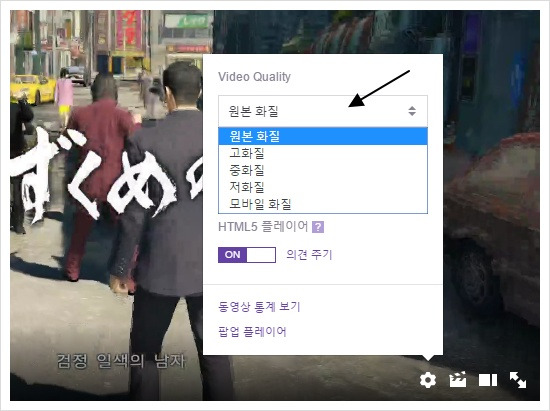
Task: Open the 팝업 플레이어 link
Action: [252, 331]
